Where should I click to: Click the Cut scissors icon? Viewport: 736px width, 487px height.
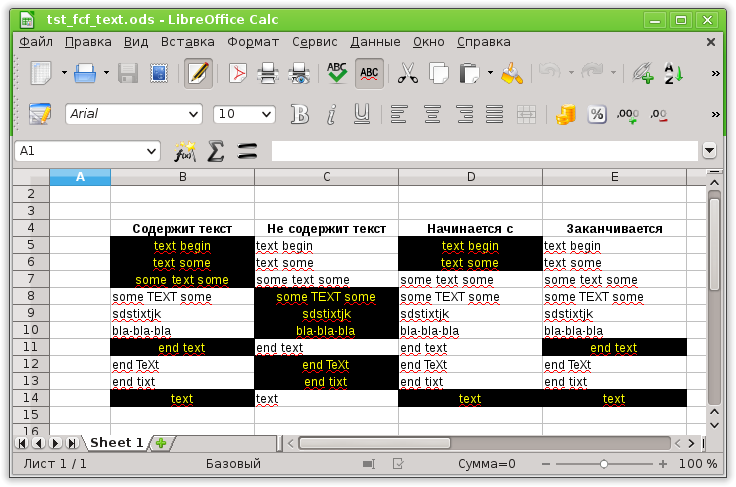(x=408, y=73)
